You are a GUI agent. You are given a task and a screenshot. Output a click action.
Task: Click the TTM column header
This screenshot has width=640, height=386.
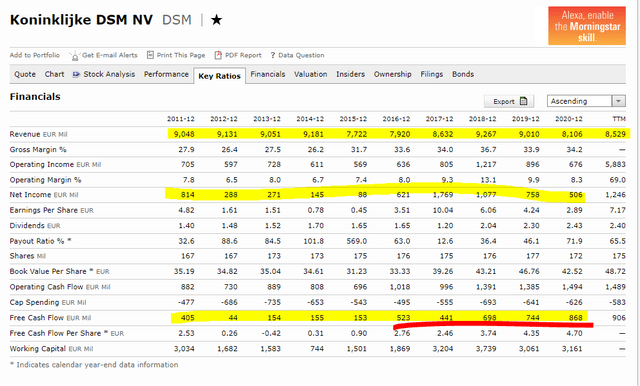[x=619, y=119]
